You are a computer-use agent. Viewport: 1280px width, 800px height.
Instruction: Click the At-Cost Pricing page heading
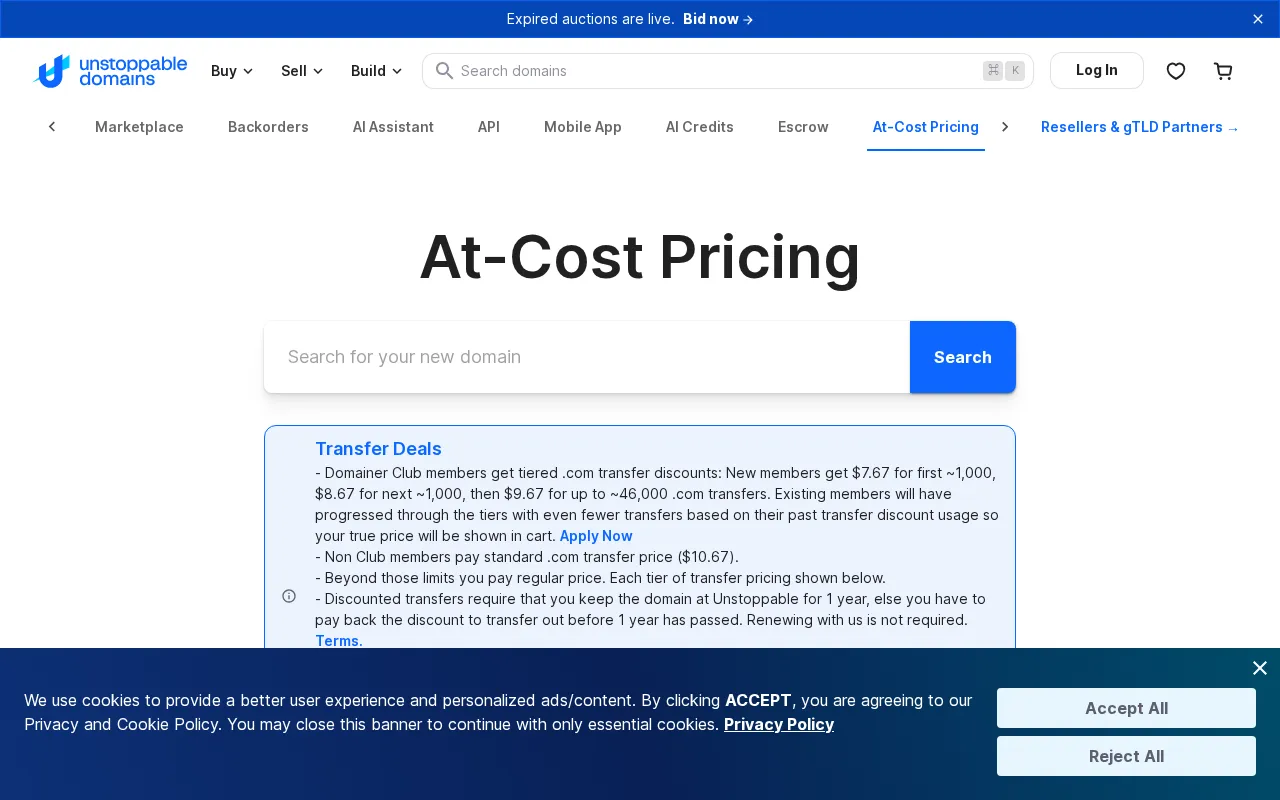(640, 257)
